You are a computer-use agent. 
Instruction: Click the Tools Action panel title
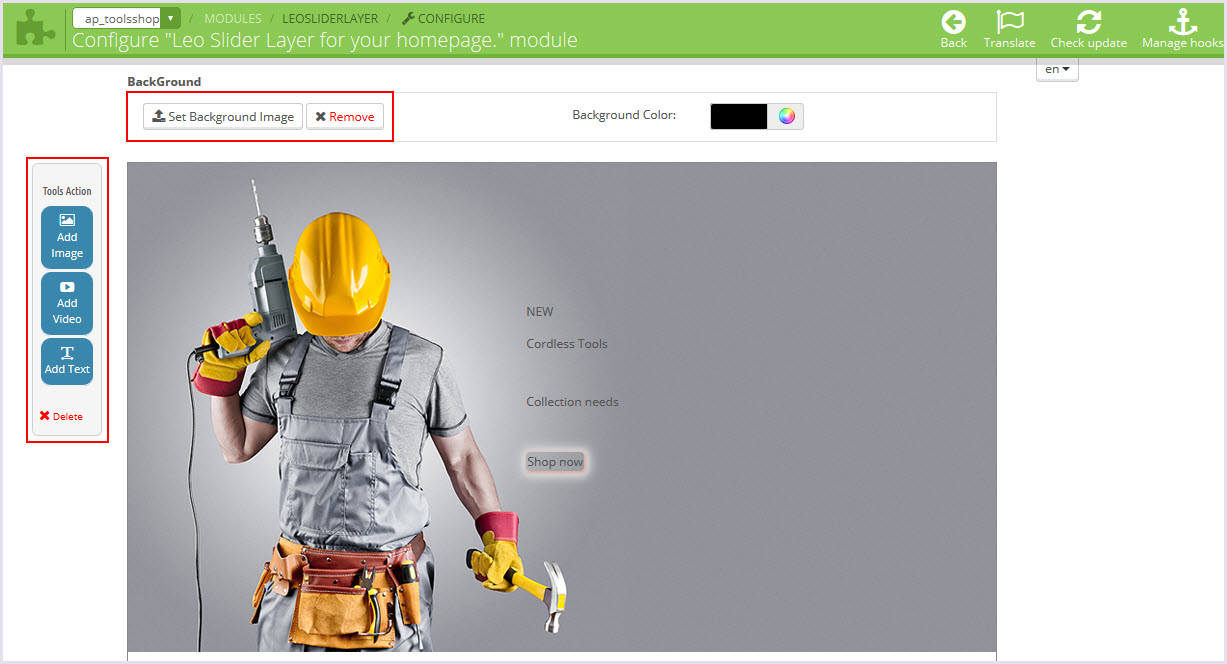[x=67, y=191]
